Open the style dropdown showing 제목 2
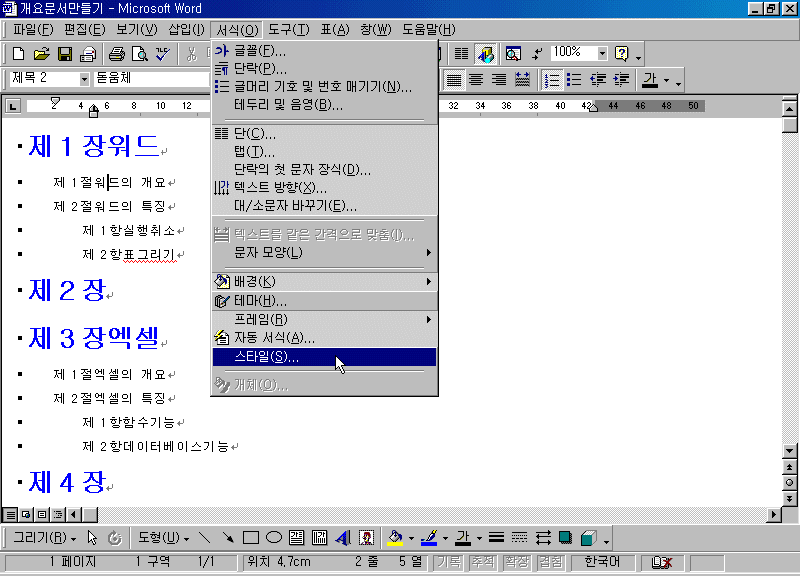The width and height of the screenshot is (800, 576). point(84,79)
